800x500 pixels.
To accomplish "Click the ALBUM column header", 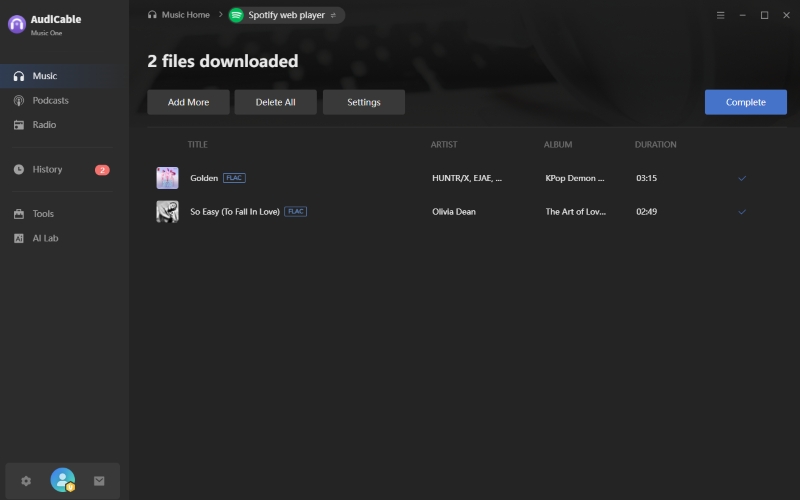I will tap(558, 144).
